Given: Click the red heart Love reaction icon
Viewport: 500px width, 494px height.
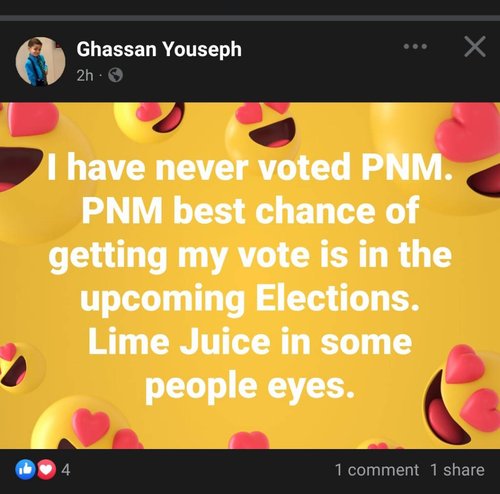Looking at the screenshot, I should [46, 469].
